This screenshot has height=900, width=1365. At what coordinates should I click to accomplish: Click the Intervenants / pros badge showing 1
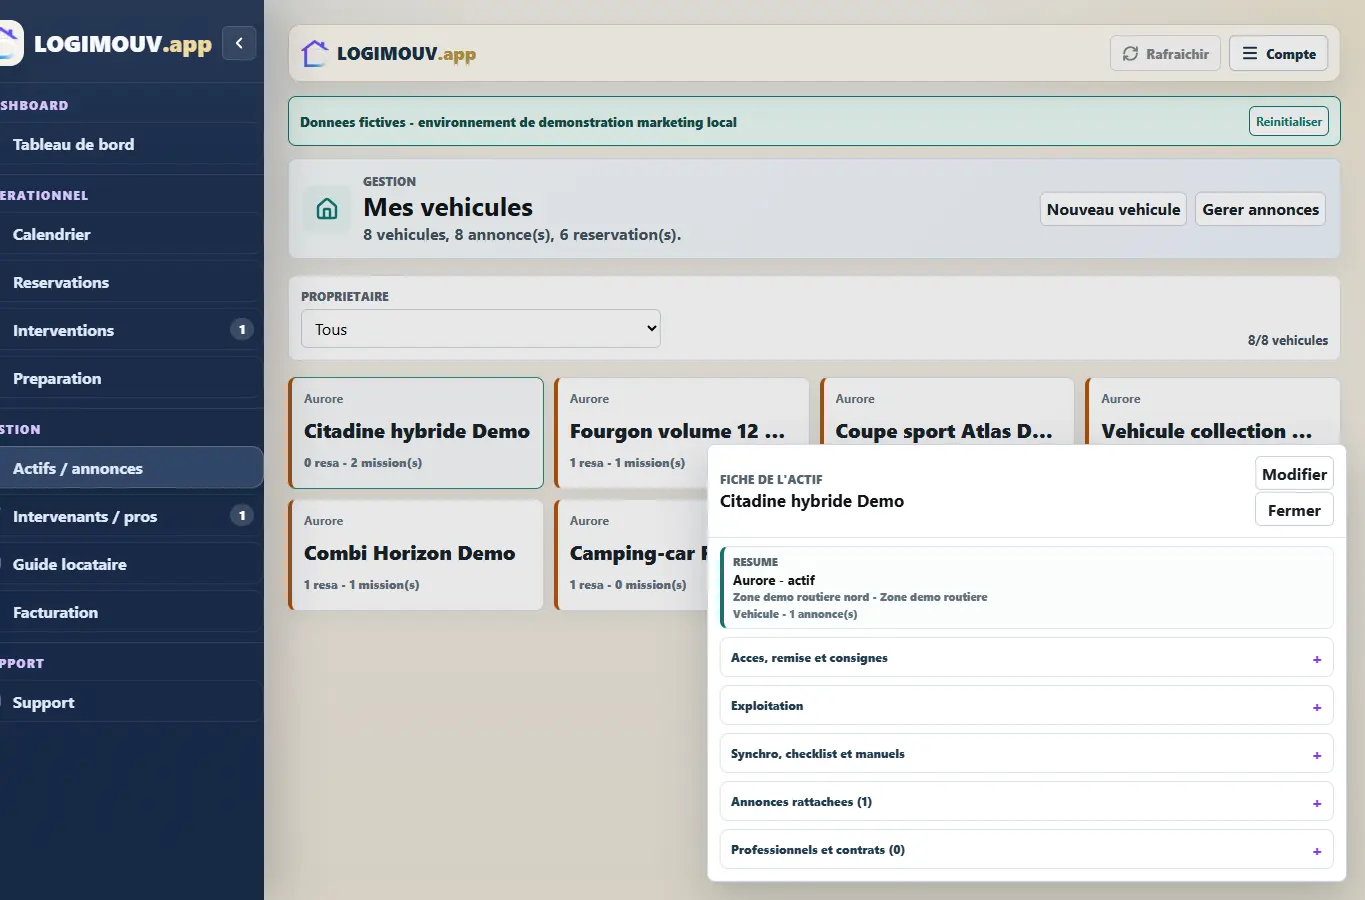pos(242,515)
